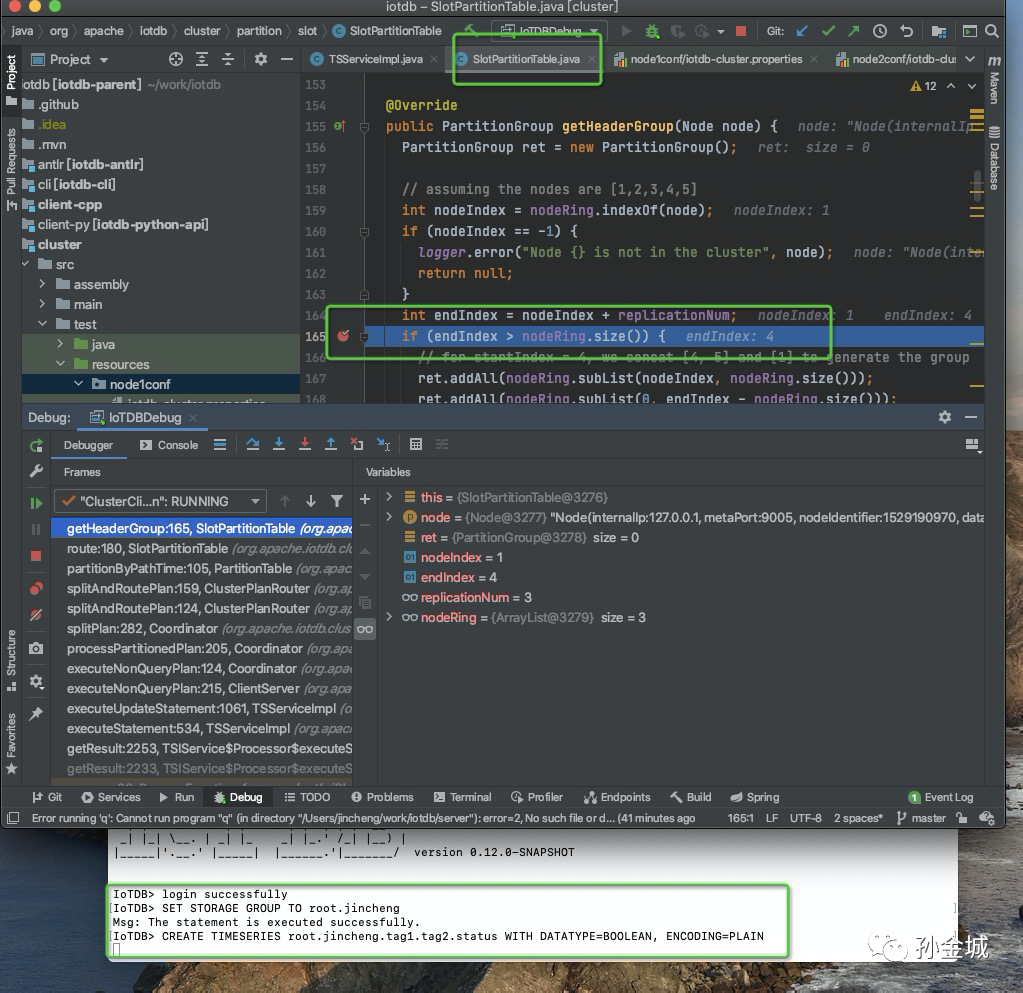Click Run to Cursor icon
The width and height of the screenshot is (1023, 993).
click(x=384, y=444)
